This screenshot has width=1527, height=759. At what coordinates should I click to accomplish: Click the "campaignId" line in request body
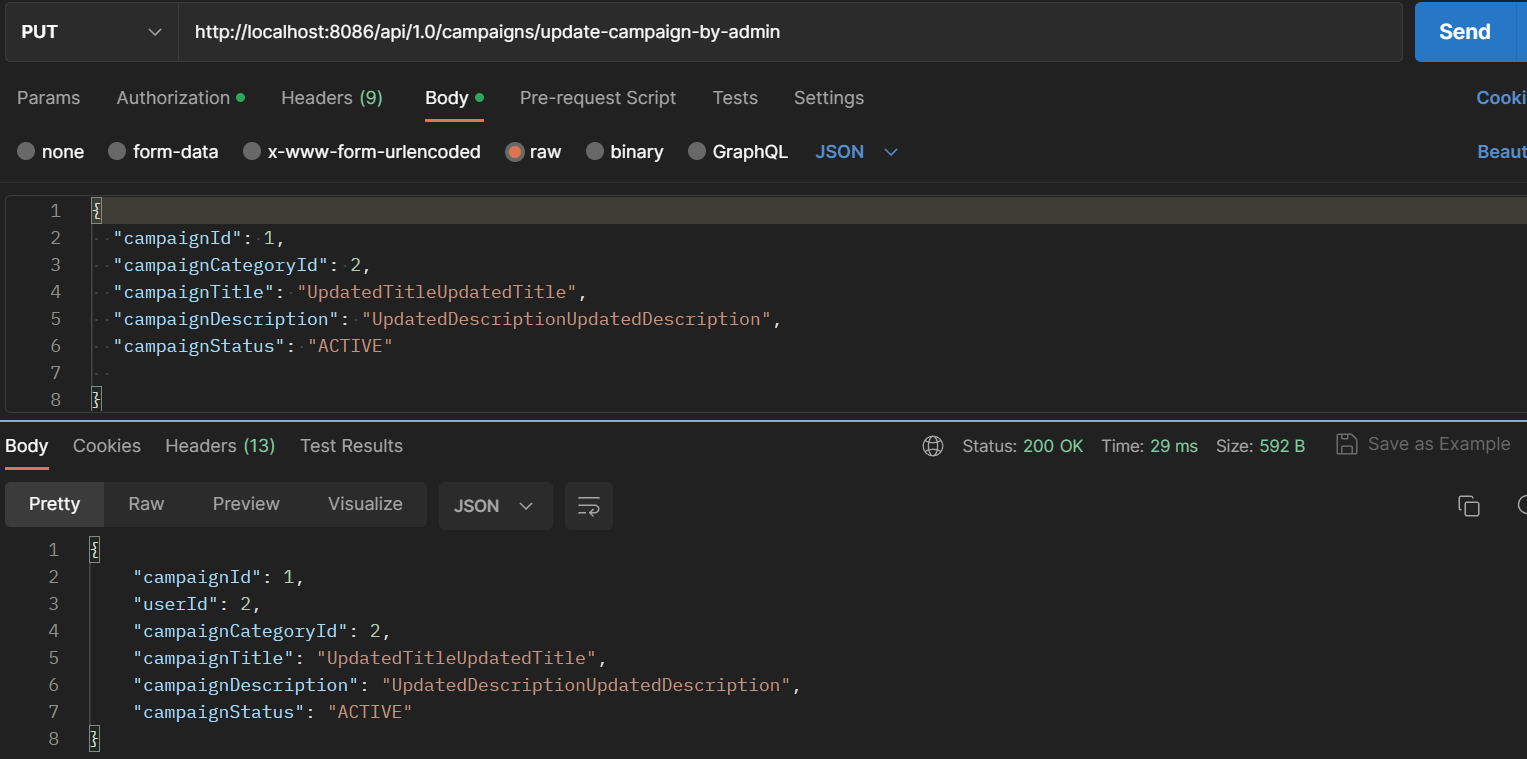[199, 238]
